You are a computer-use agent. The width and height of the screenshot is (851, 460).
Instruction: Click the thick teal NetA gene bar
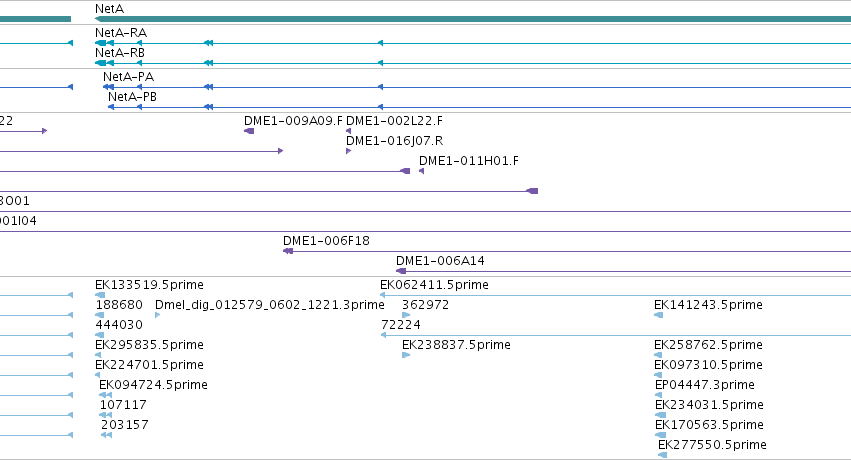473,20
